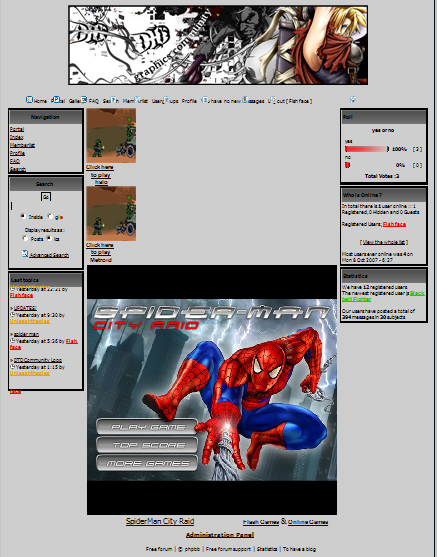
Task: Open the Online Games link
Action: point(308,522)
